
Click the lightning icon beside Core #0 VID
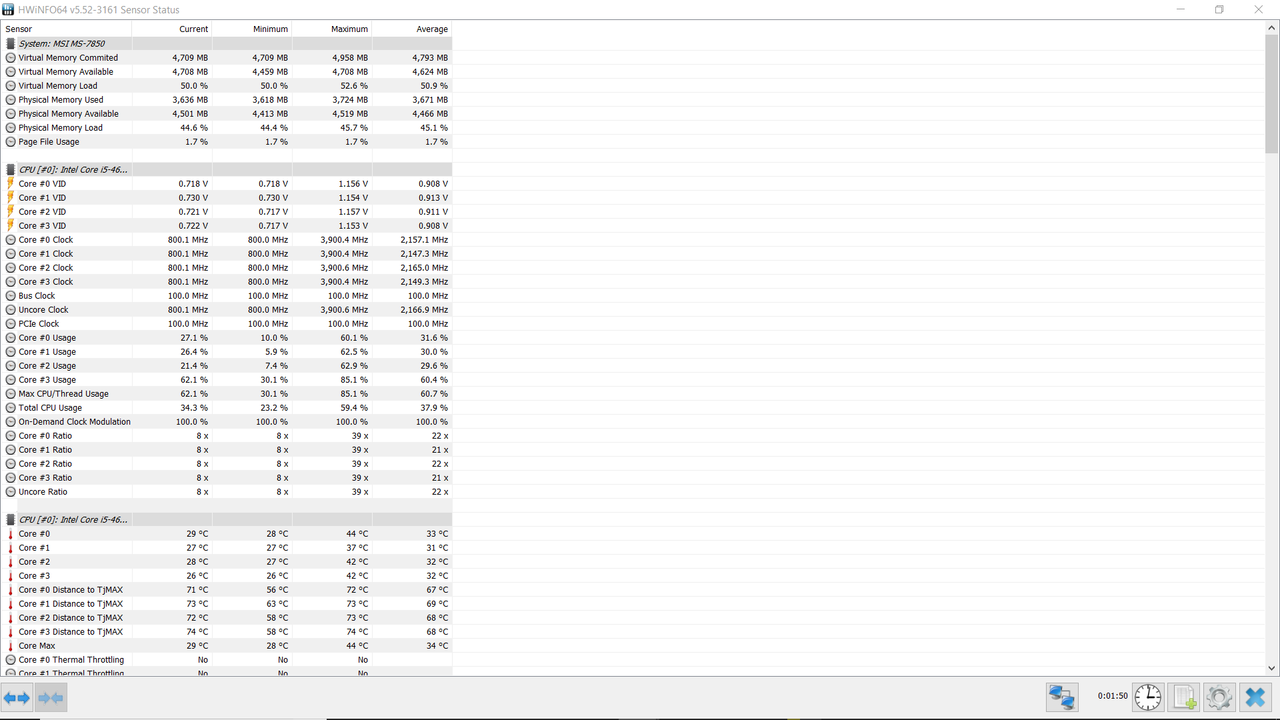pyautogui.click(x=10, y=184)
